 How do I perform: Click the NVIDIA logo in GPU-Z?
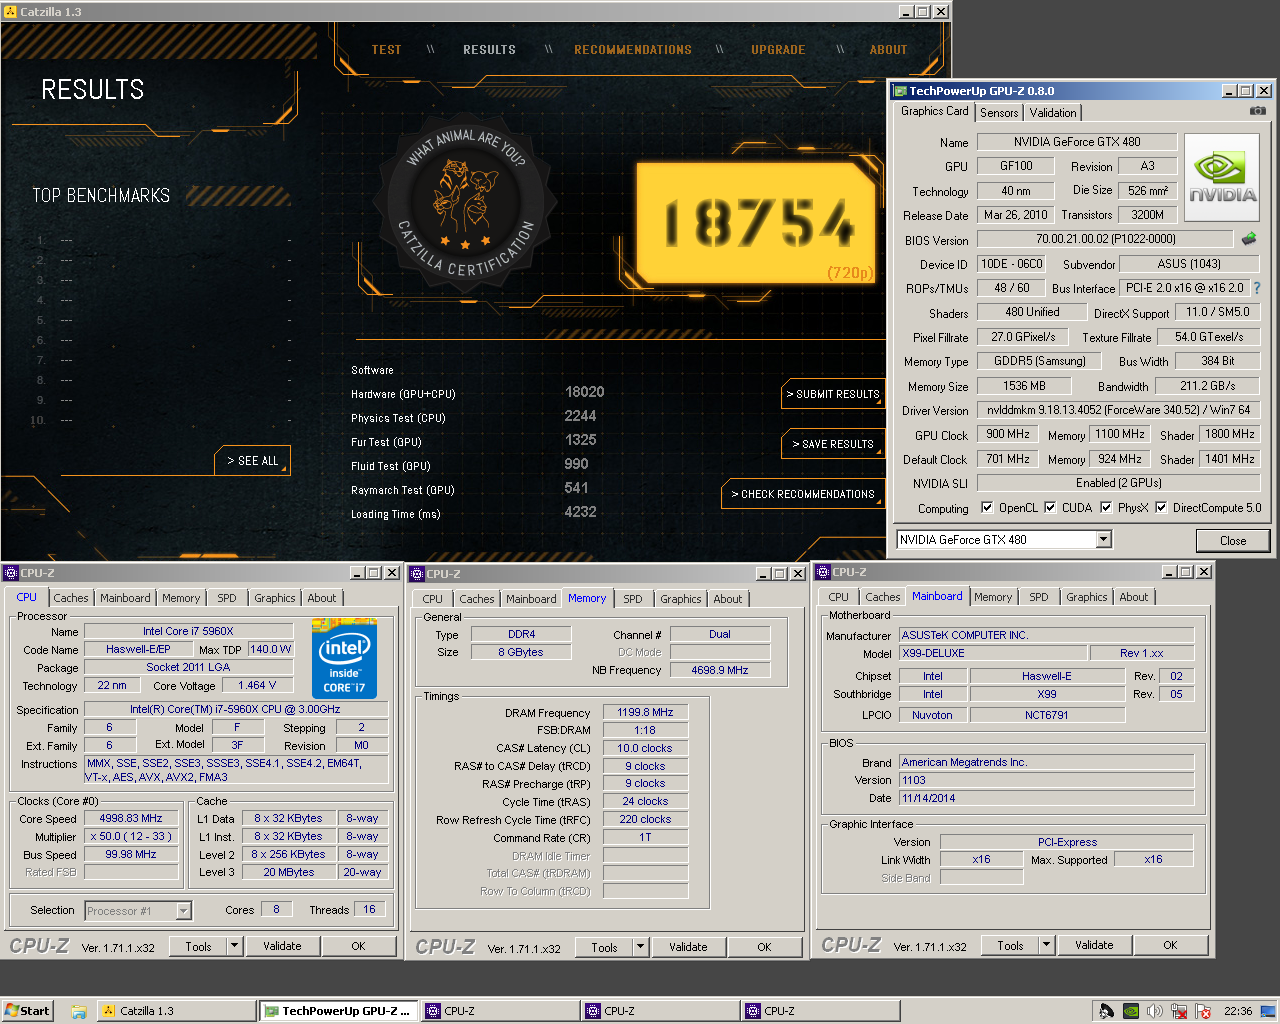(1222, 176)
